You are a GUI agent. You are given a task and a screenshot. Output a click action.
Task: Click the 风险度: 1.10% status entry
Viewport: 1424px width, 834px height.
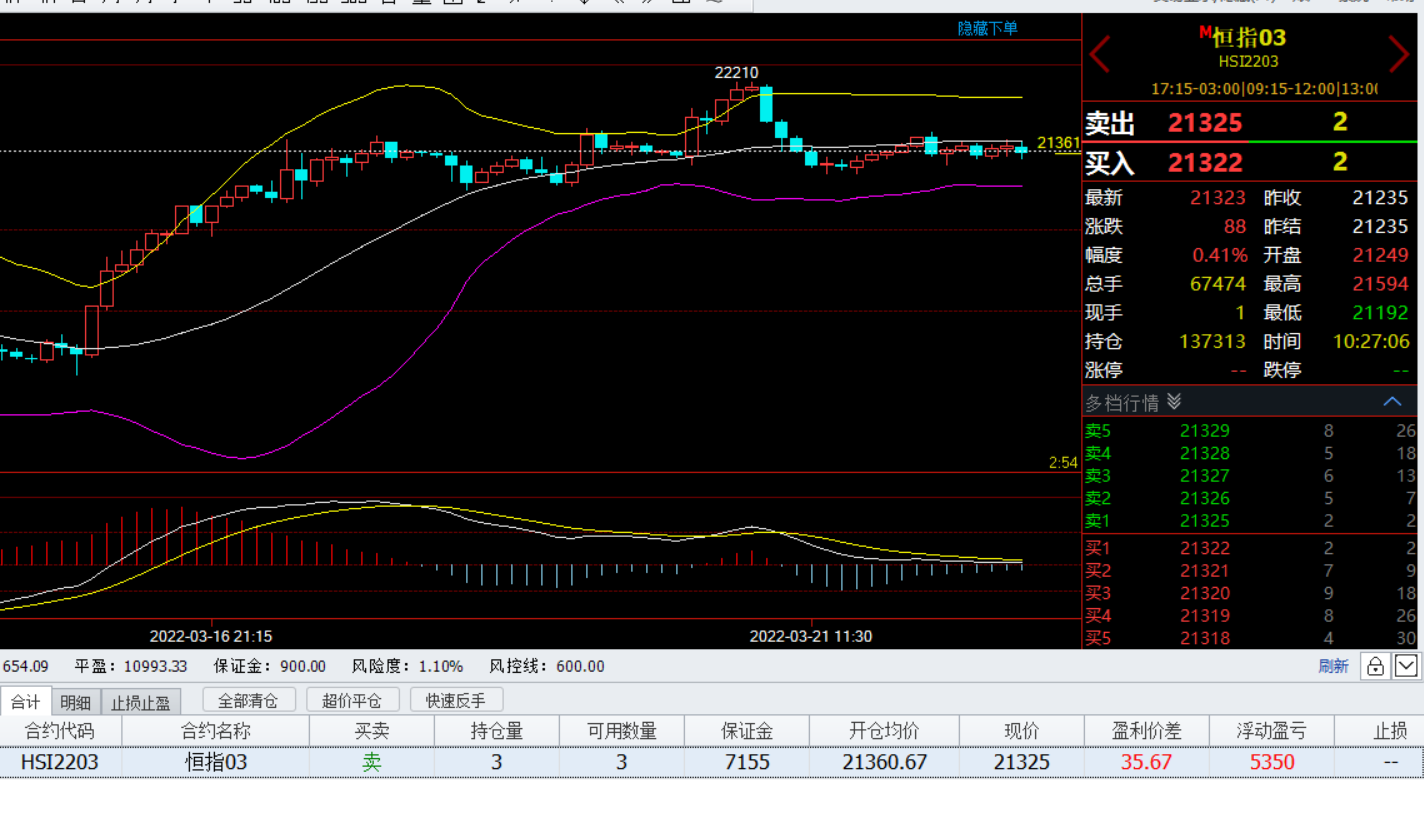(407, 666)
